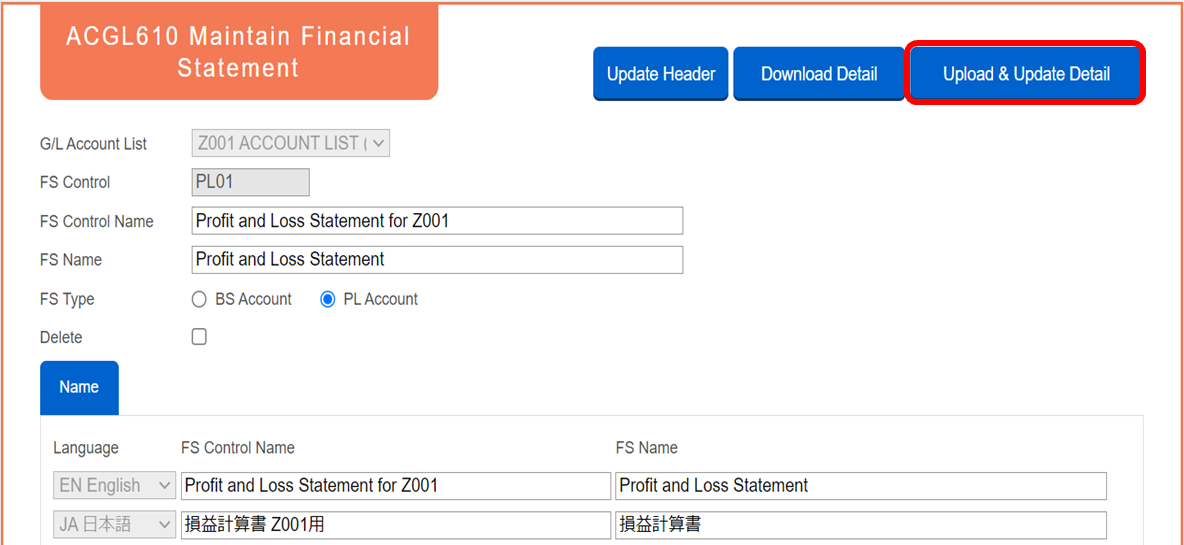The image size is (1184, 545).
Task: Expand the EN English language dropdown
Action: tap(114, 486)
